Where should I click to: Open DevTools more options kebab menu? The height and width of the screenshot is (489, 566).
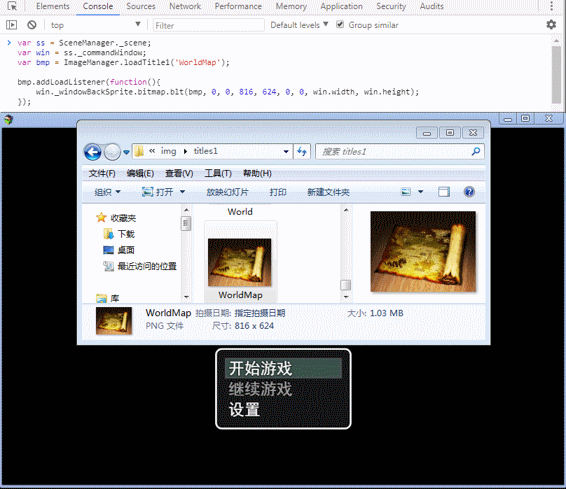[x=551, y=6]
